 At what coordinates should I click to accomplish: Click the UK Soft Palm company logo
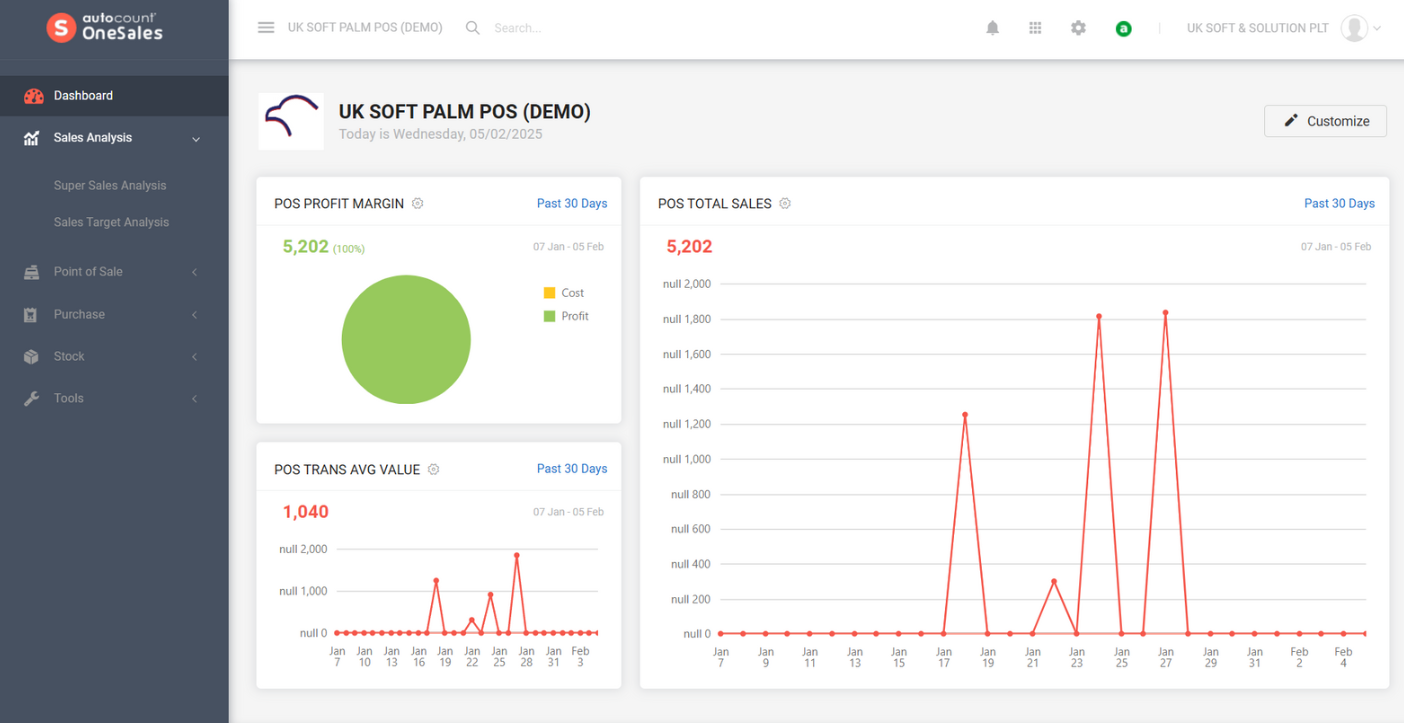(291, 121)
